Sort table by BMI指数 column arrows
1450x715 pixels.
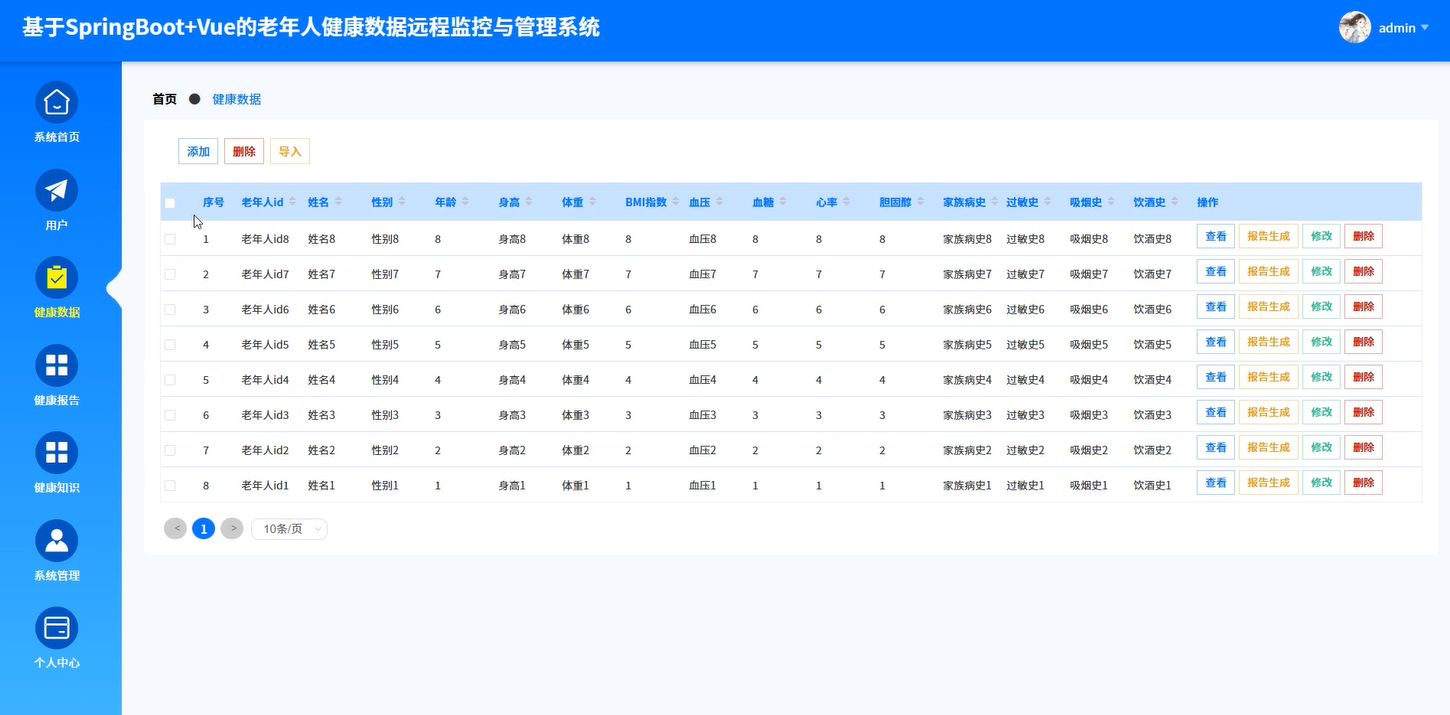coord(675,202)
